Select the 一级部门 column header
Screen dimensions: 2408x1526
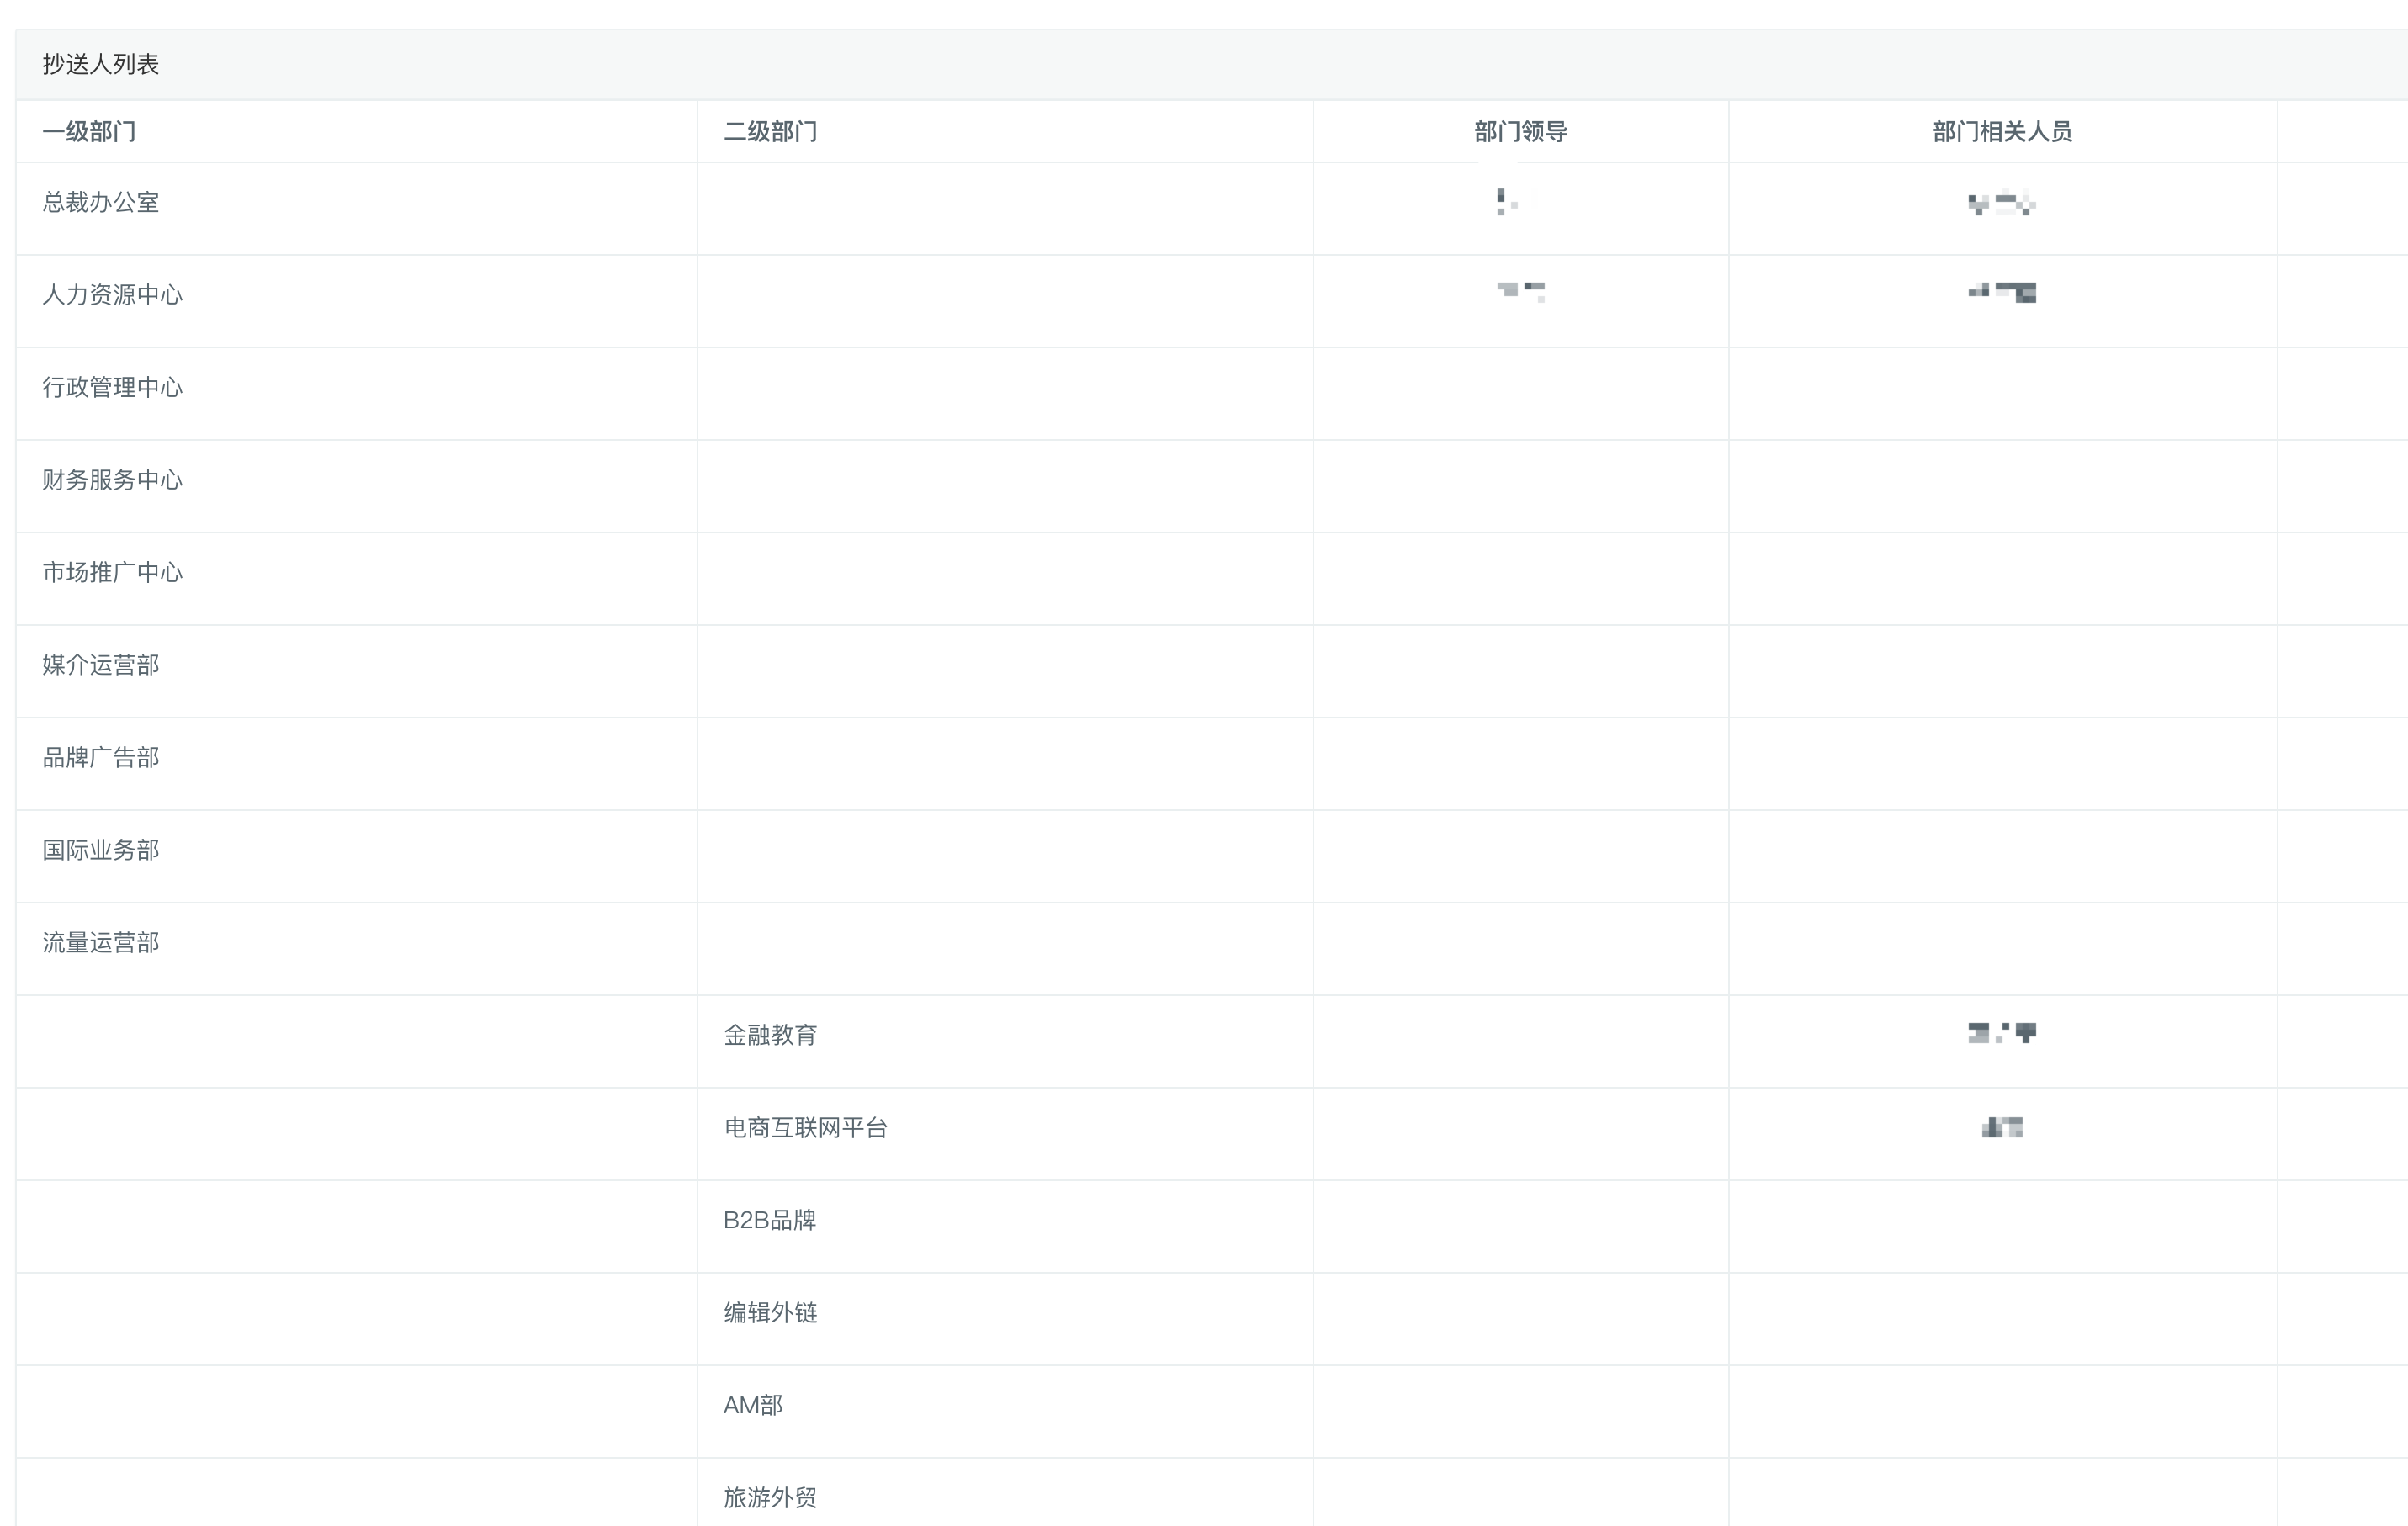[x=89, y=131]
